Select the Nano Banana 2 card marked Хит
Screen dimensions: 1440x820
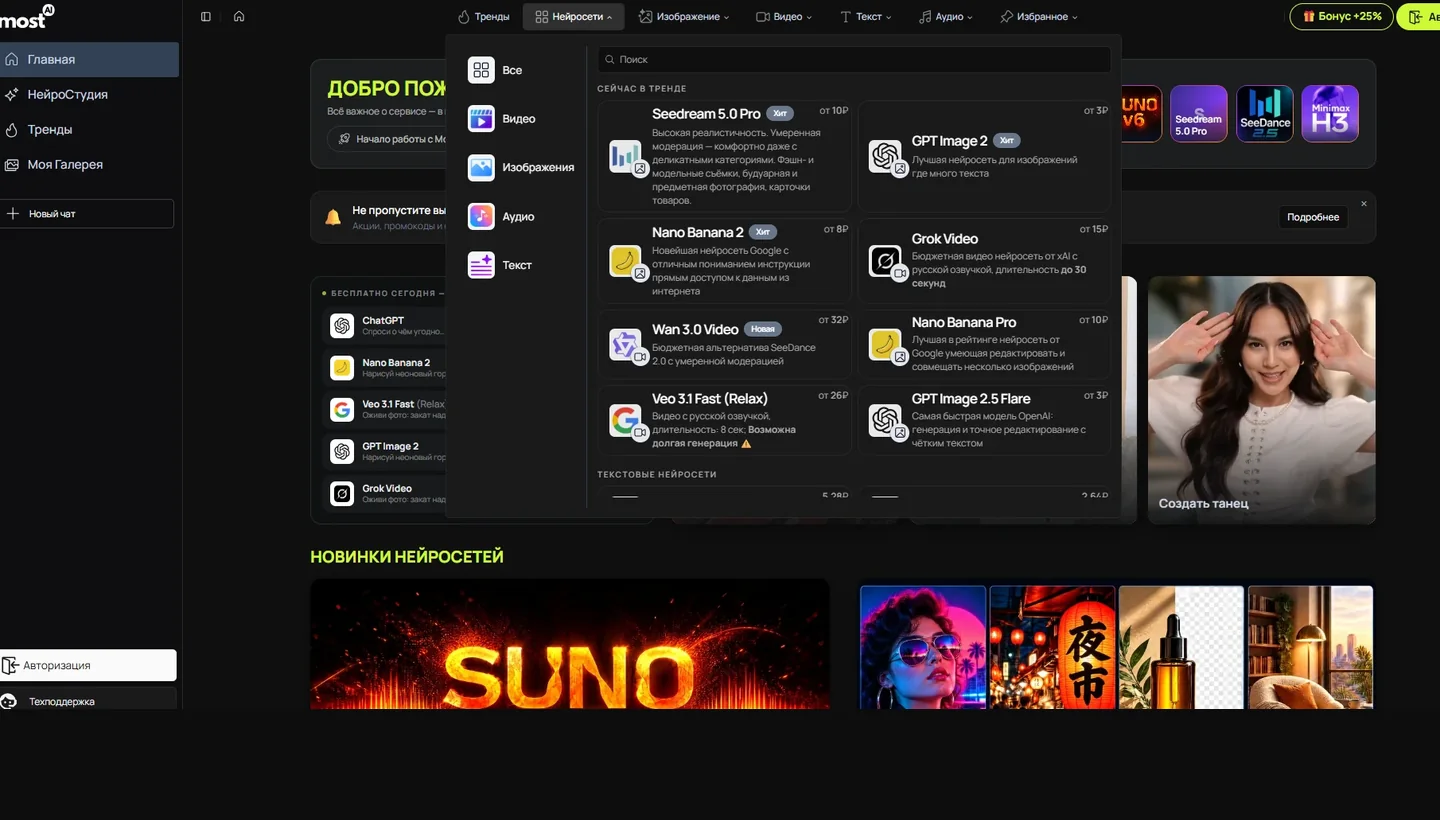point(724,261)
